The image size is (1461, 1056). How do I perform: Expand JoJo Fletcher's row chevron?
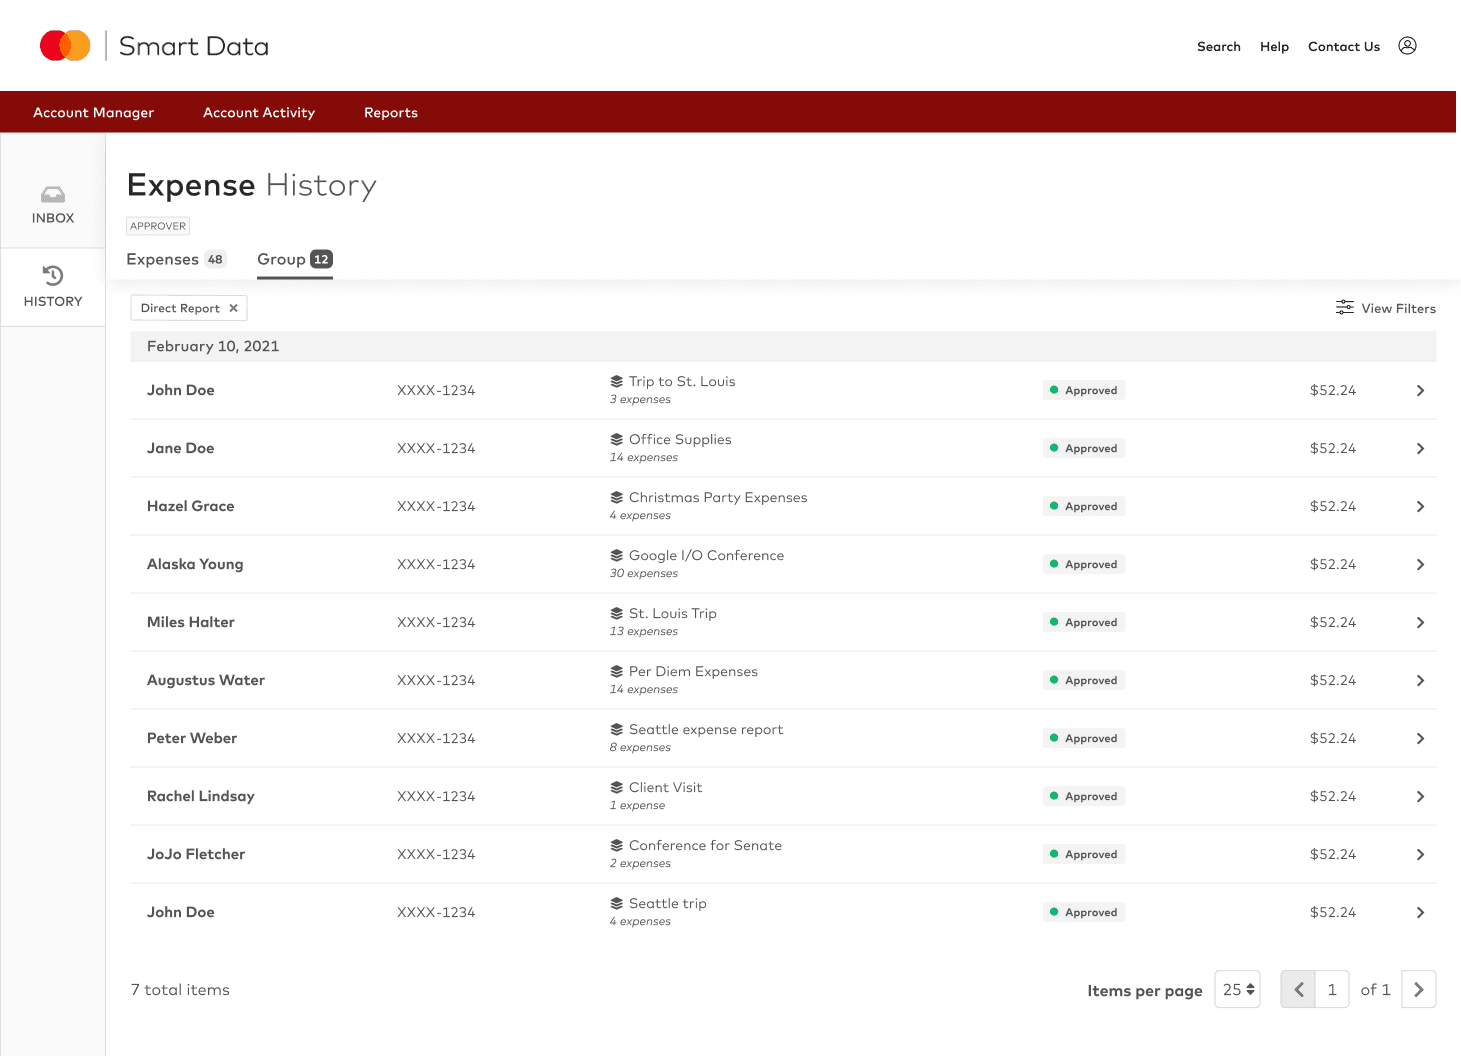tap(1420, 854)
